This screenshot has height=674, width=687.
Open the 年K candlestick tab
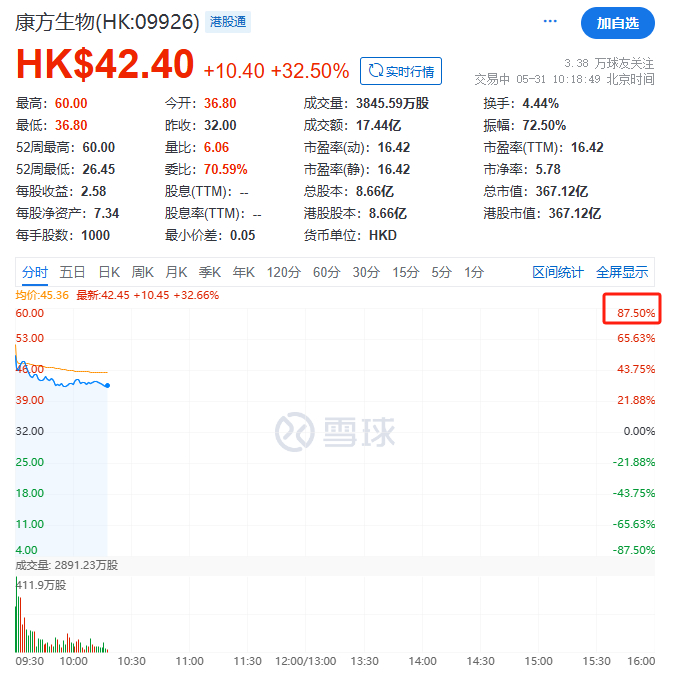(244, 273)
